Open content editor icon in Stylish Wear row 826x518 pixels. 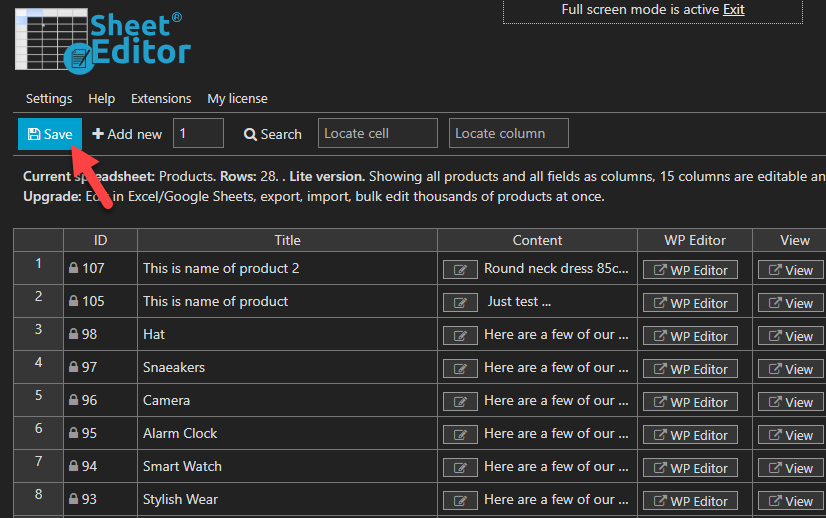click(460, 501)
